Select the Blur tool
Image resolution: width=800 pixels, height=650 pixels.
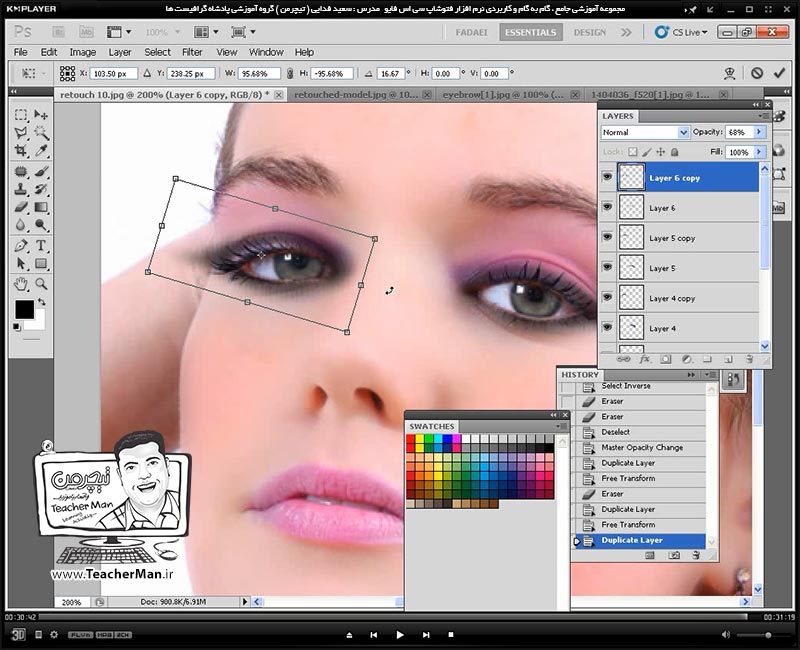click(20, 225)
